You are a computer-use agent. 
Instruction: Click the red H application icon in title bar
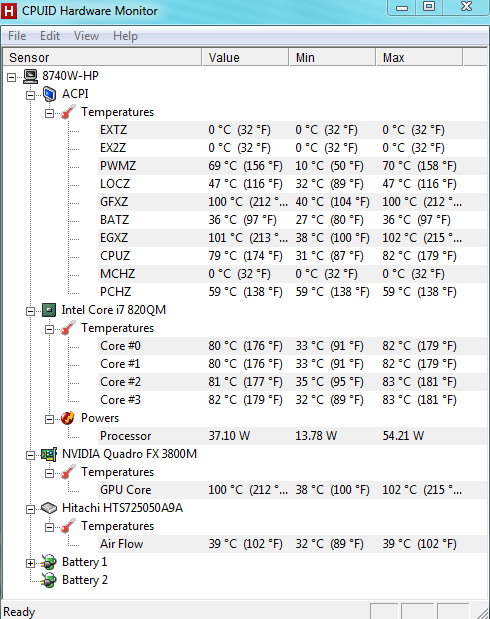9,11
